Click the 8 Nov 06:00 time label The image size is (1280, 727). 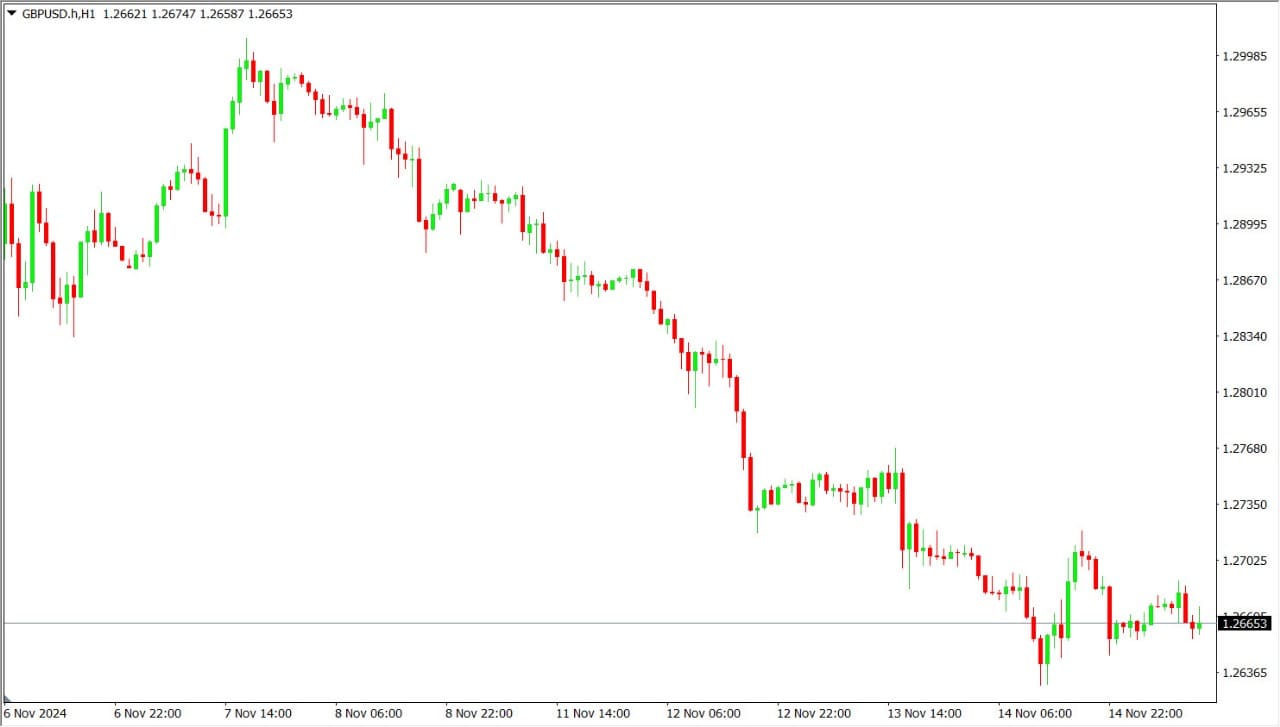click(x=369, y=714)
